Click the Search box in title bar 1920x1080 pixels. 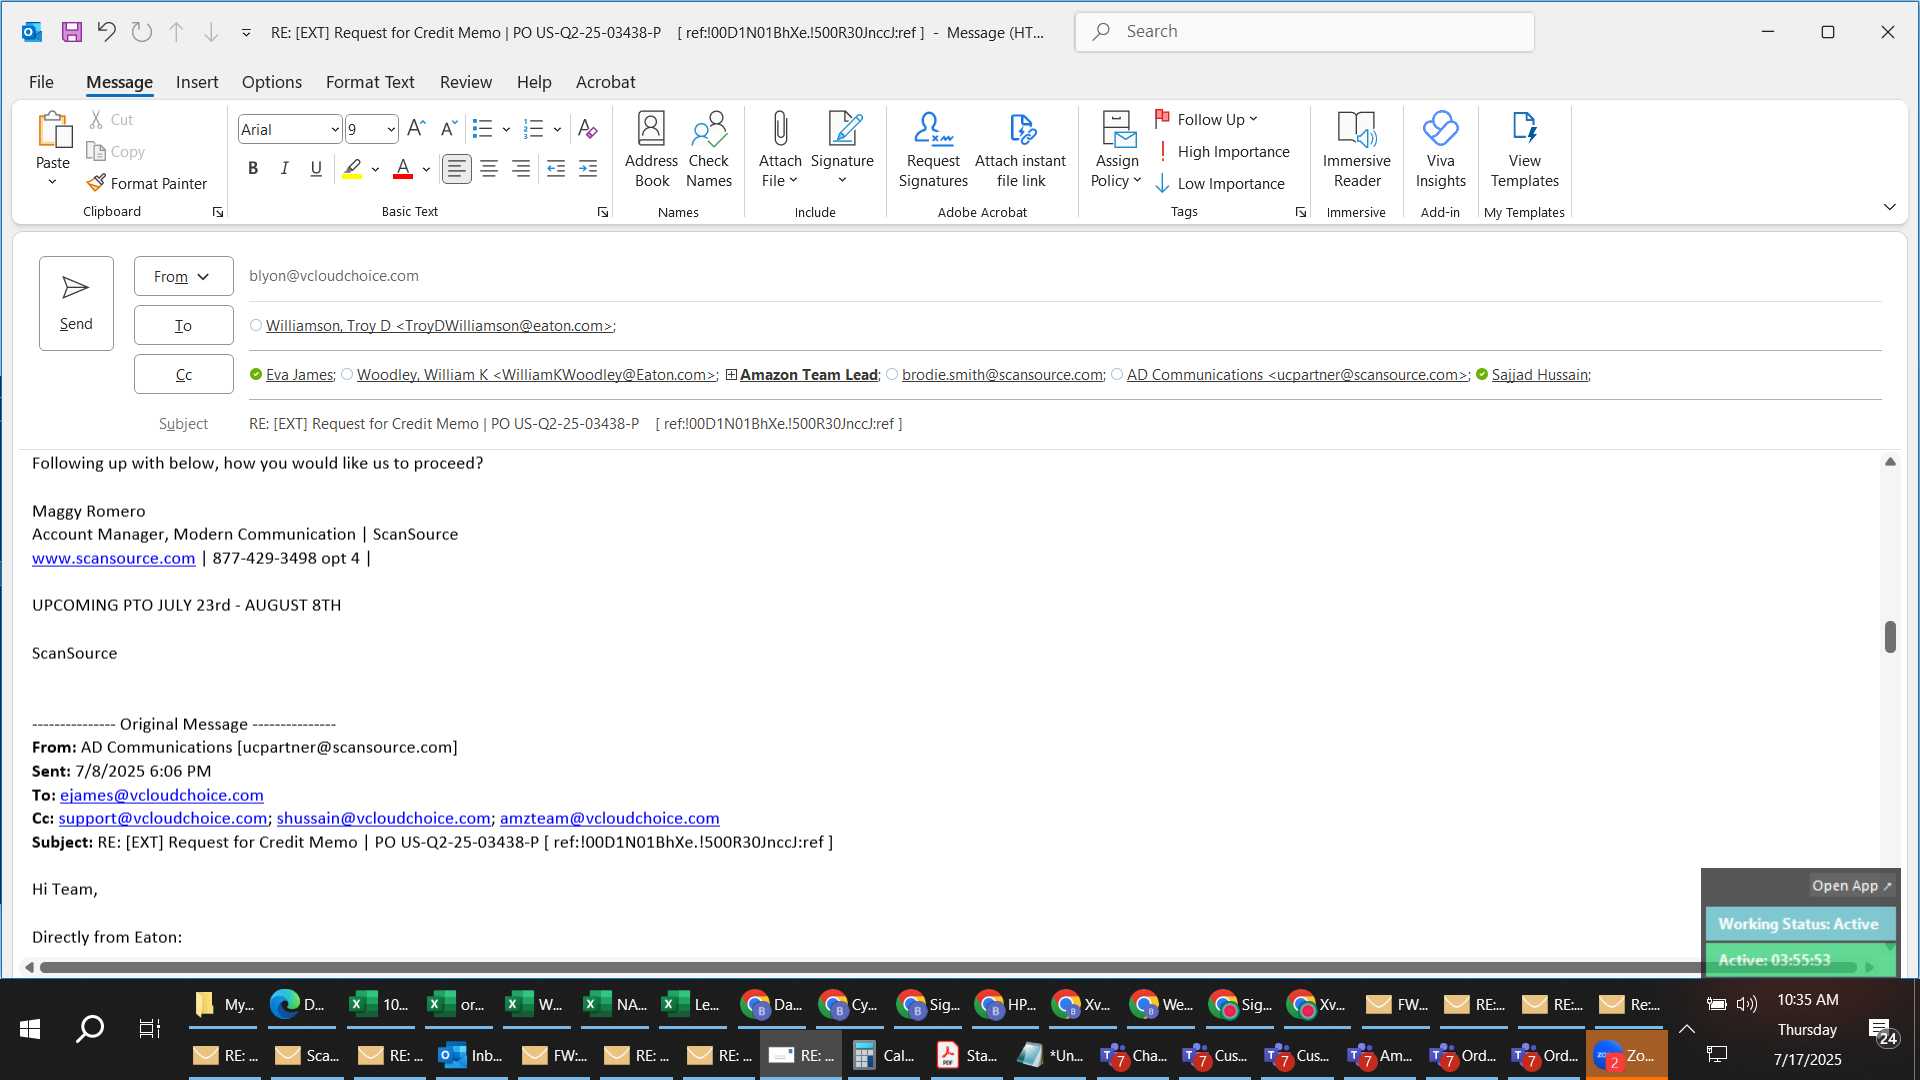[1305, 32]
